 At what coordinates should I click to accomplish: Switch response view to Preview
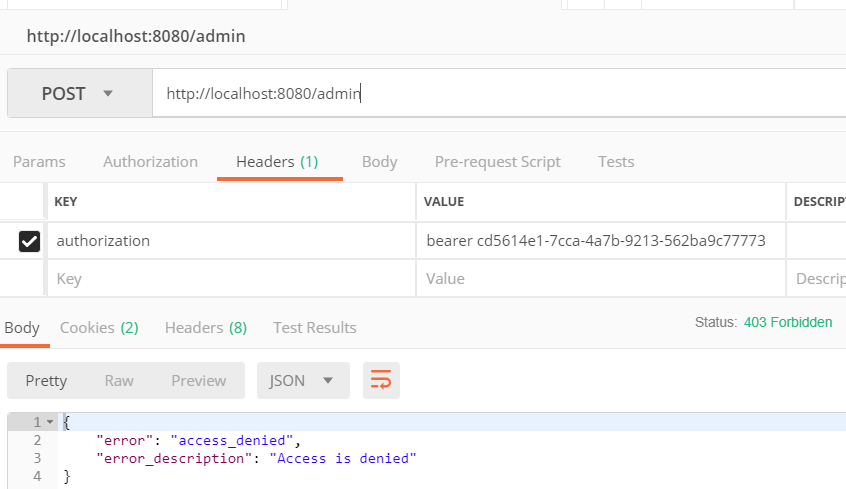pos(198,380)
